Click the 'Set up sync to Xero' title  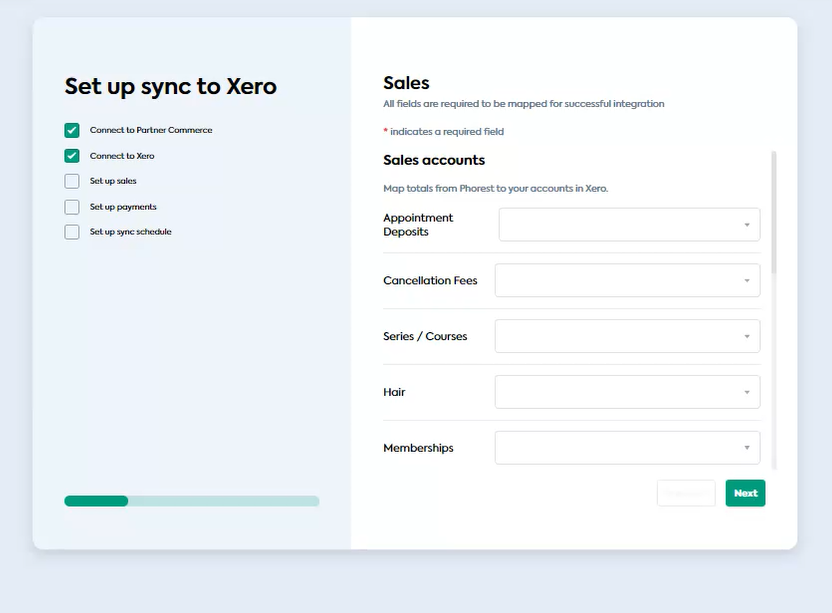coord(170,87)
